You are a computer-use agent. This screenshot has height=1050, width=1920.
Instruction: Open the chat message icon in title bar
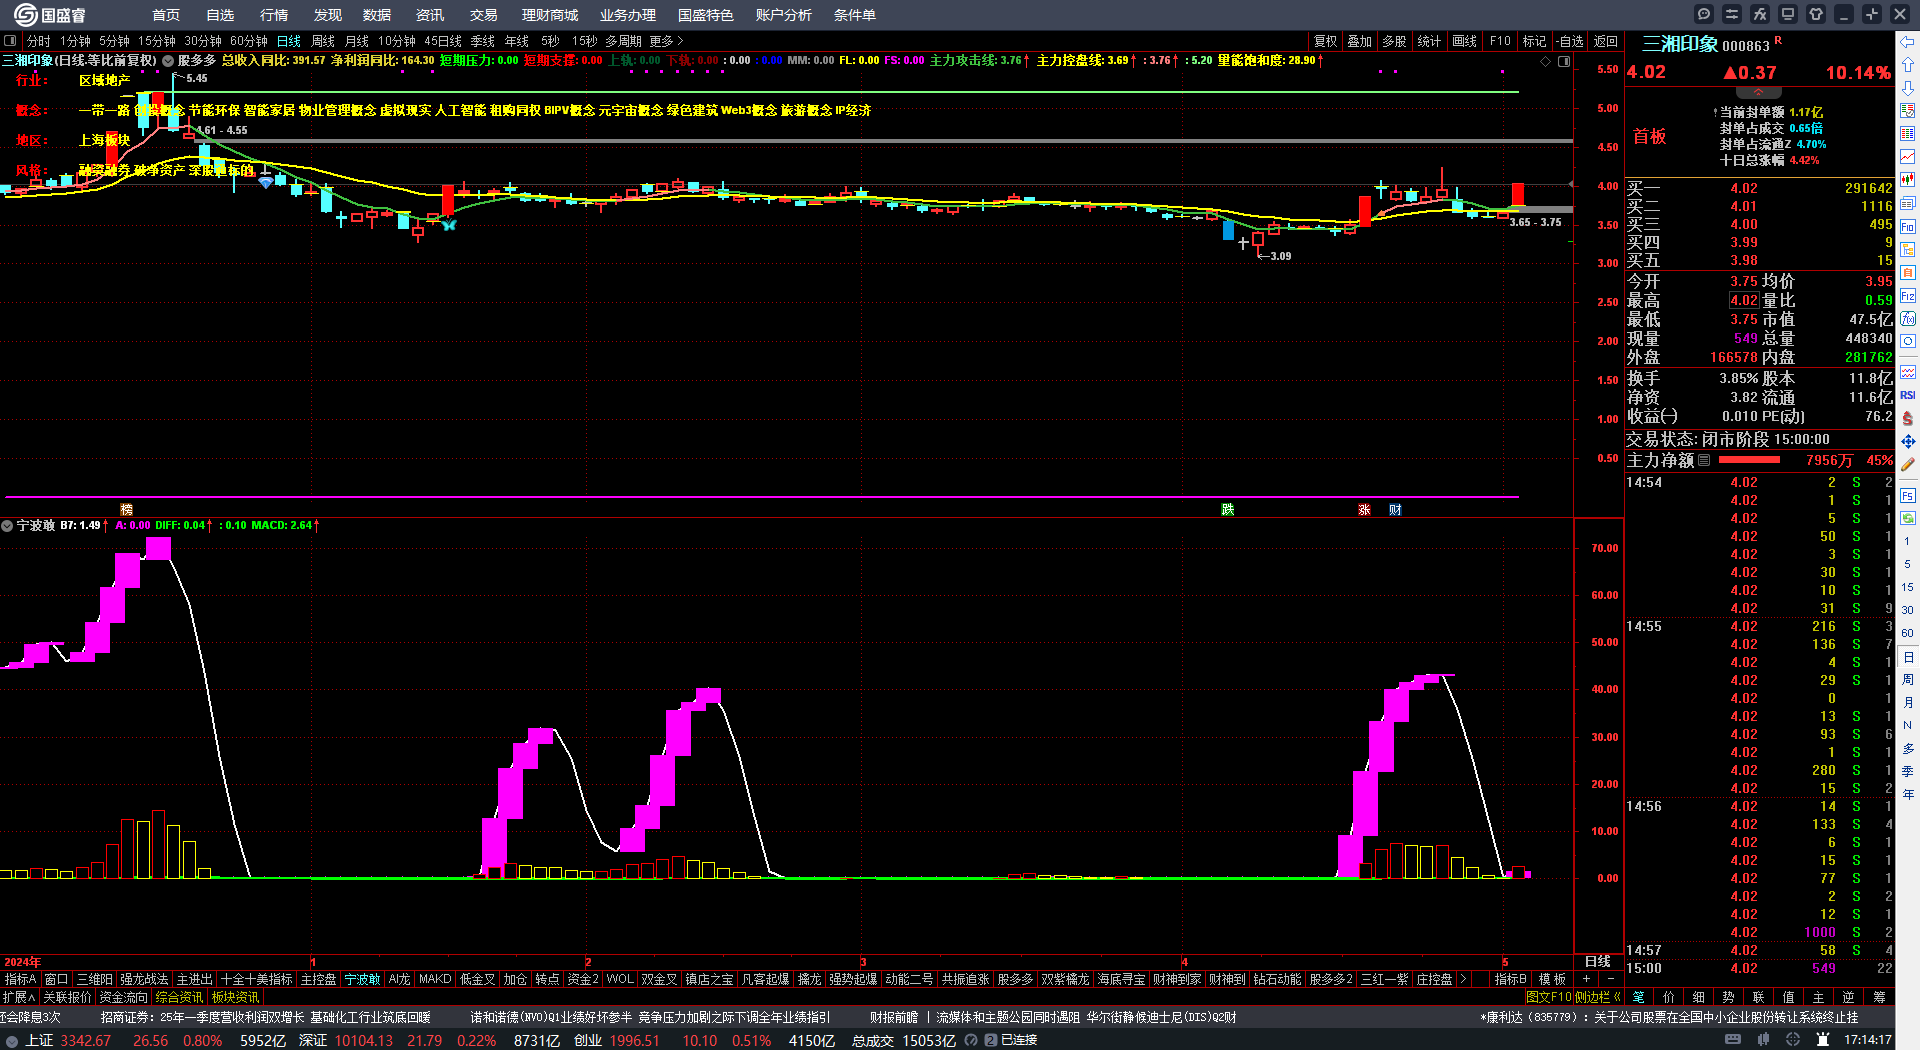coord(1704,14)
